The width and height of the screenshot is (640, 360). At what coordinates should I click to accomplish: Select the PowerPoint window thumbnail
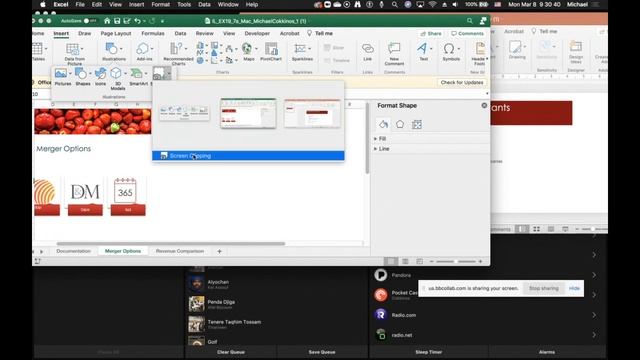click(x=312, y=113)
